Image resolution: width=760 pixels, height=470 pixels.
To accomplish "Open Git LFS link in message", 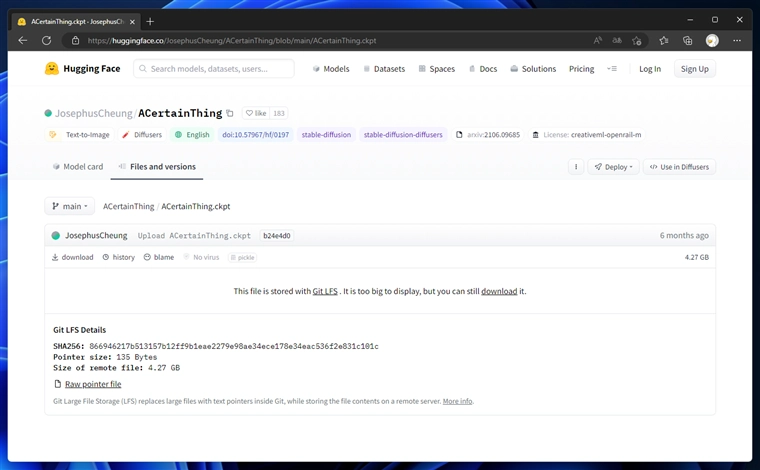I will (x=325, y=291).
